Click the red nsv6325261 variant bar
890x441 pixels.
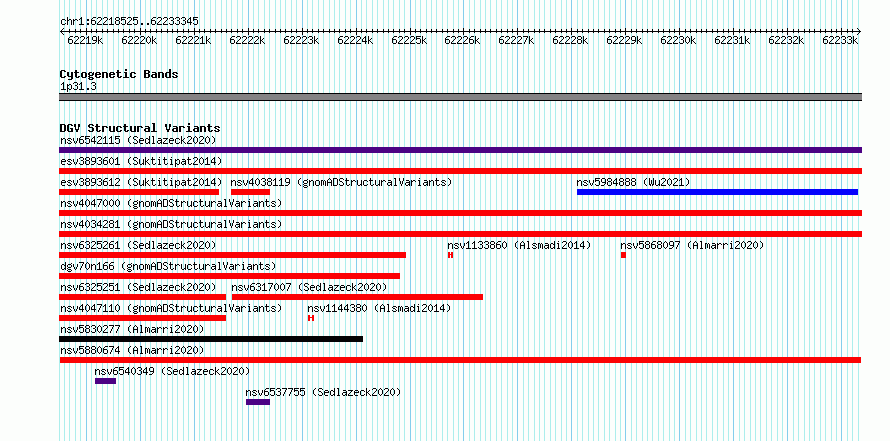(233, 255)
